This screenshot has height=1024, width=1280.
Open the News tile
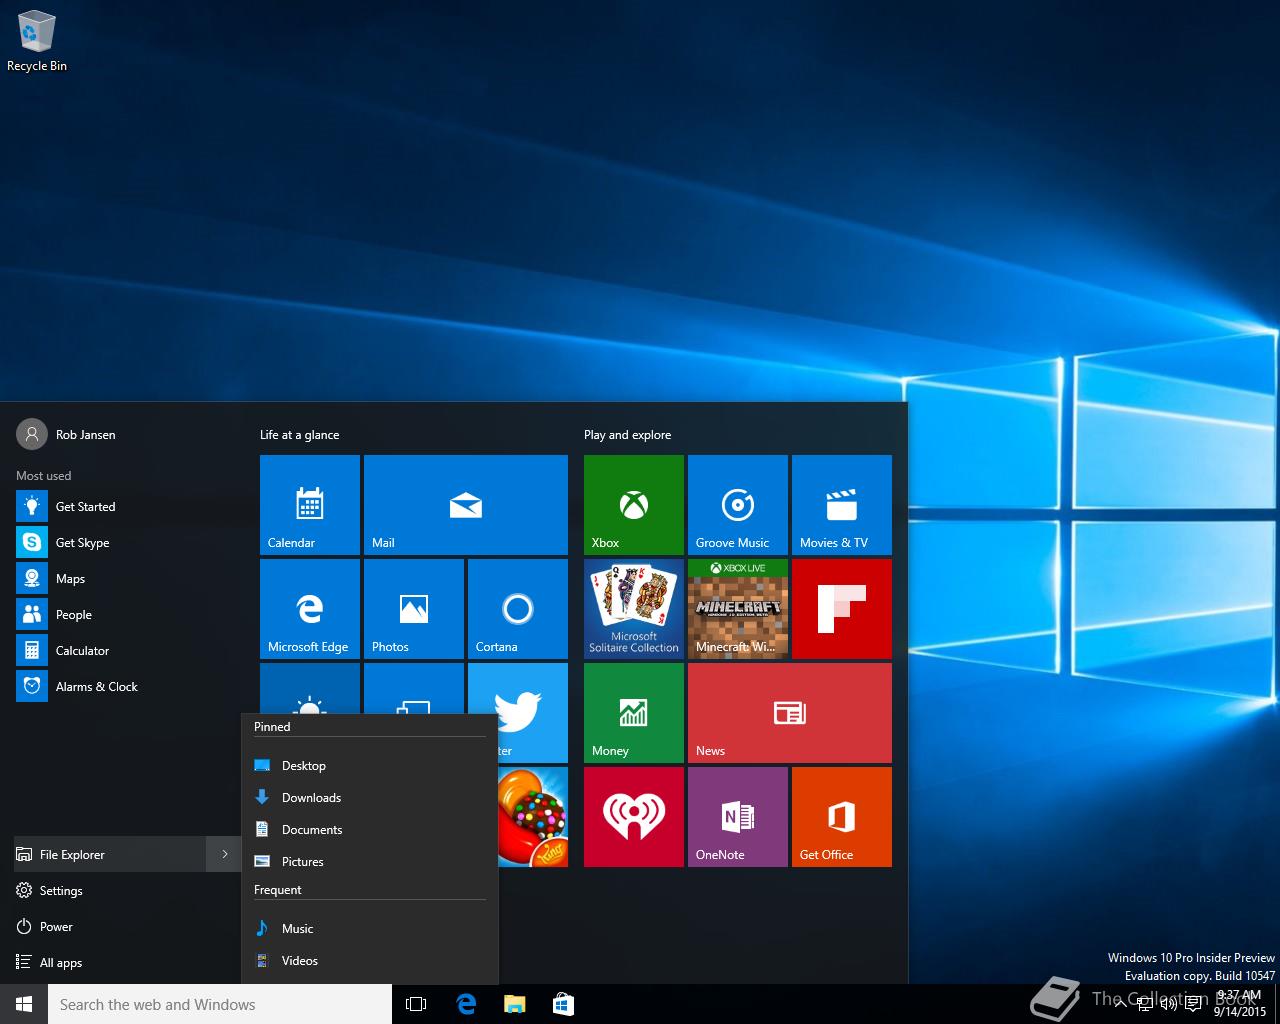790,713
